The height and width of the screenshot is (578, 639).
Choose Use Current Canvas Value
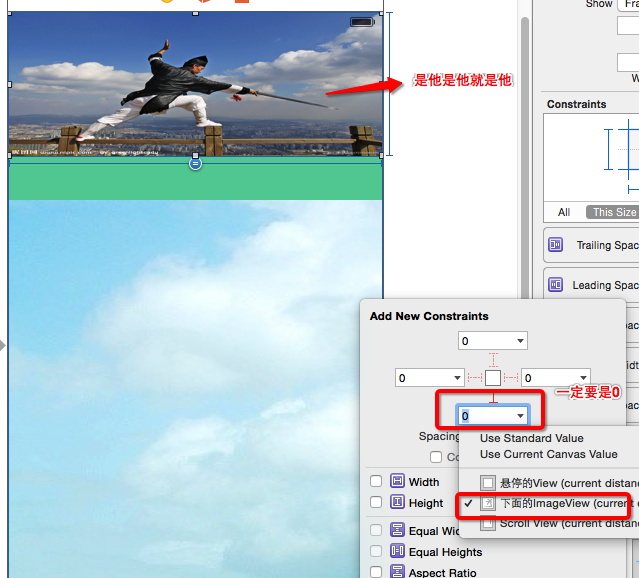(x=549, y=454)
